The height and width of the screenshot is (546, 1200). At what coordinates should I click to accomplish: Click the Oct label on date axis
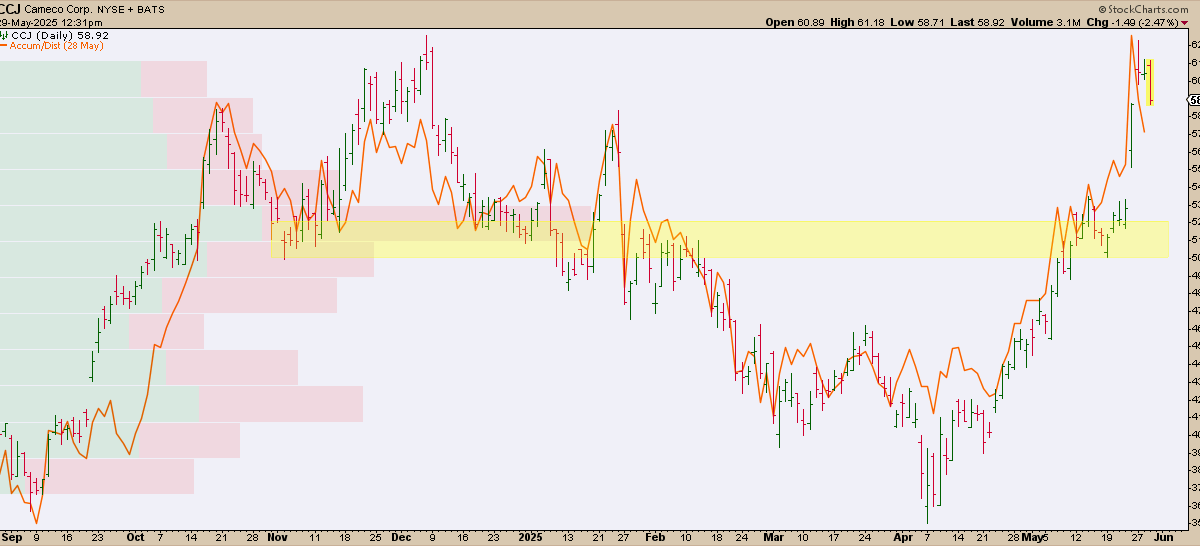point(135,537)
